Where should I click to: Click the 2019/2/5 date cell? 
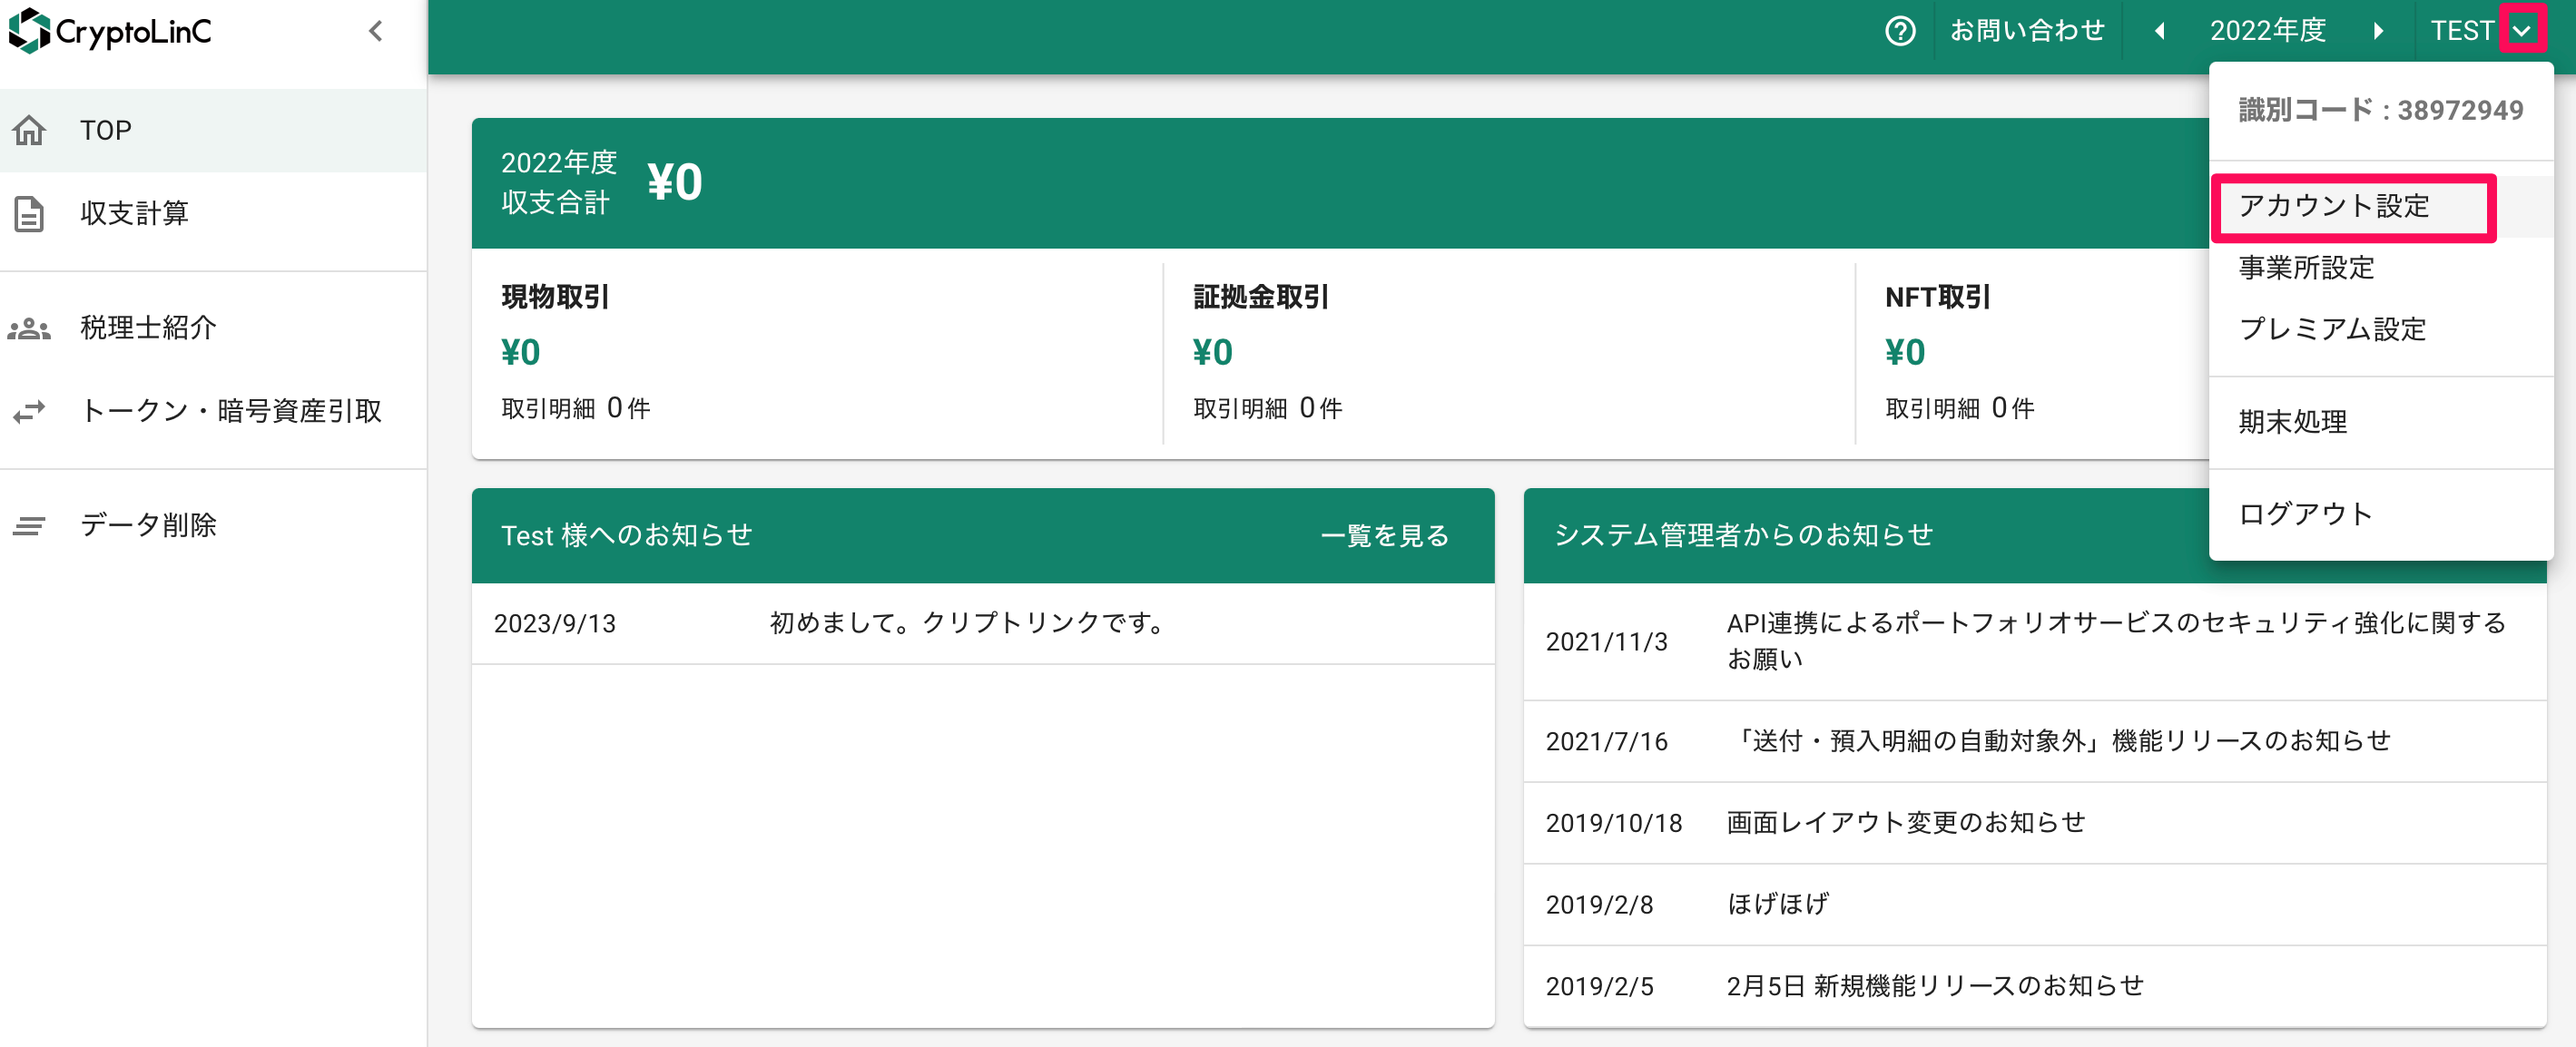[x=1599, y=987]
